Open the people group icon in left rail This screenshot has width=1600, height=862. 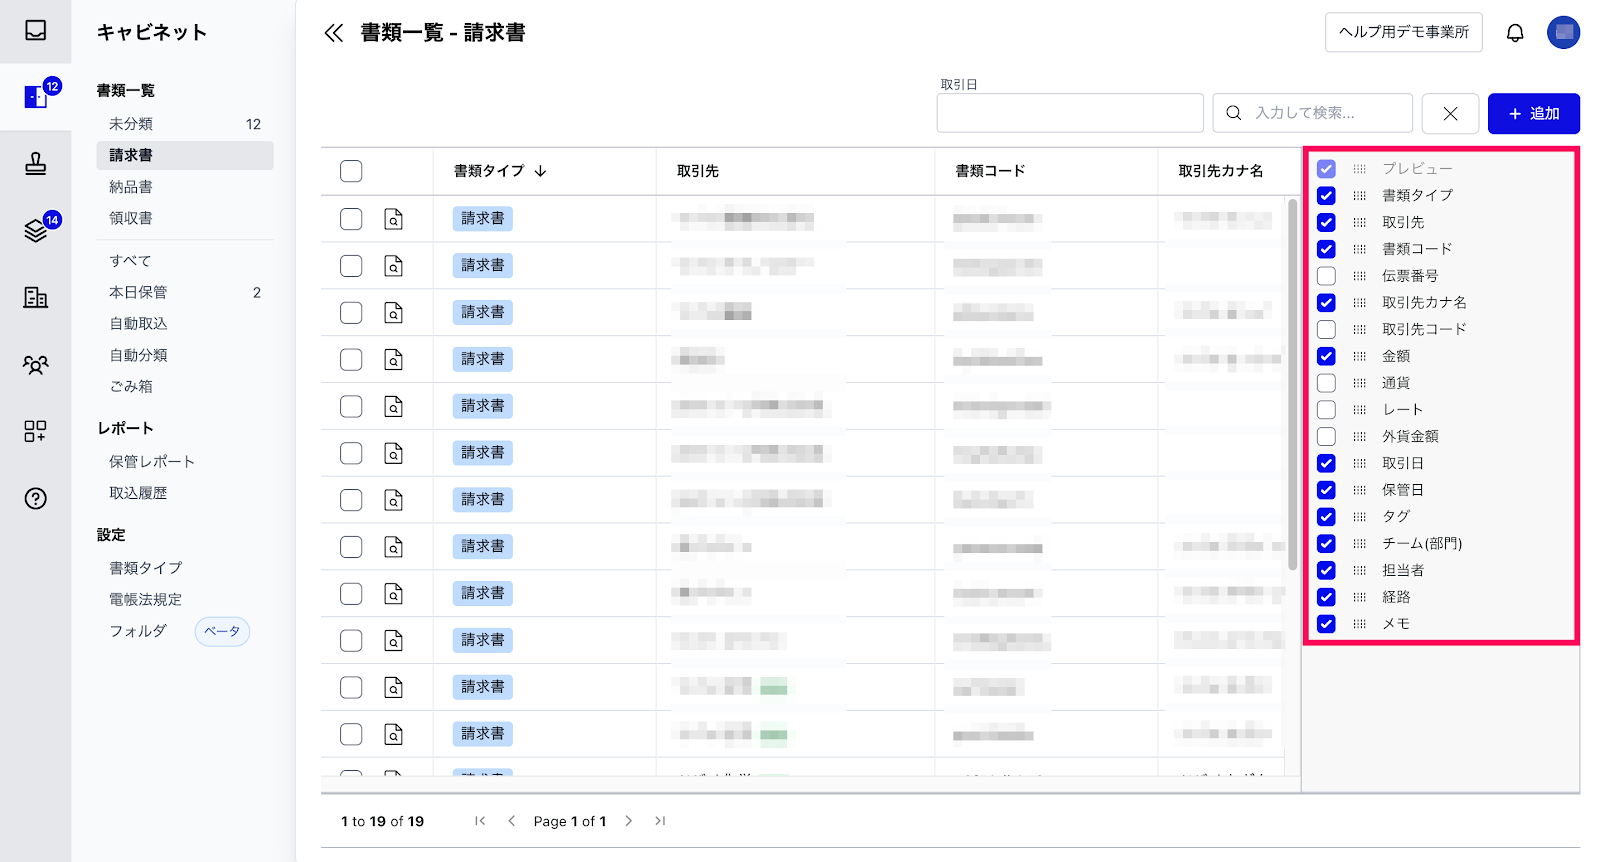[36, 364]
